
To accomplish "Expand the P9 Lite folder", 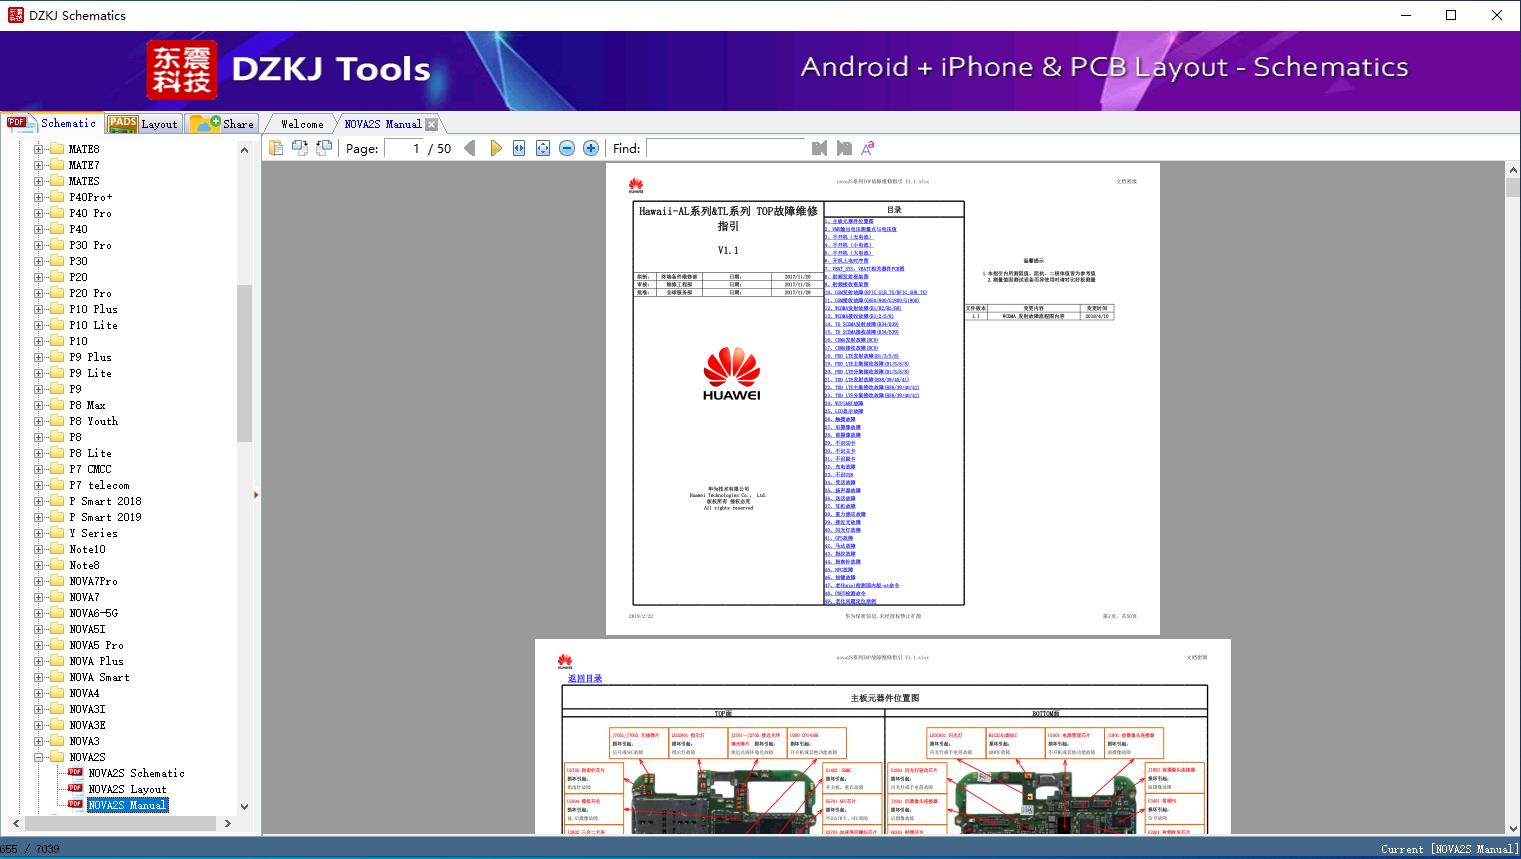I will [x=39, y=373].
